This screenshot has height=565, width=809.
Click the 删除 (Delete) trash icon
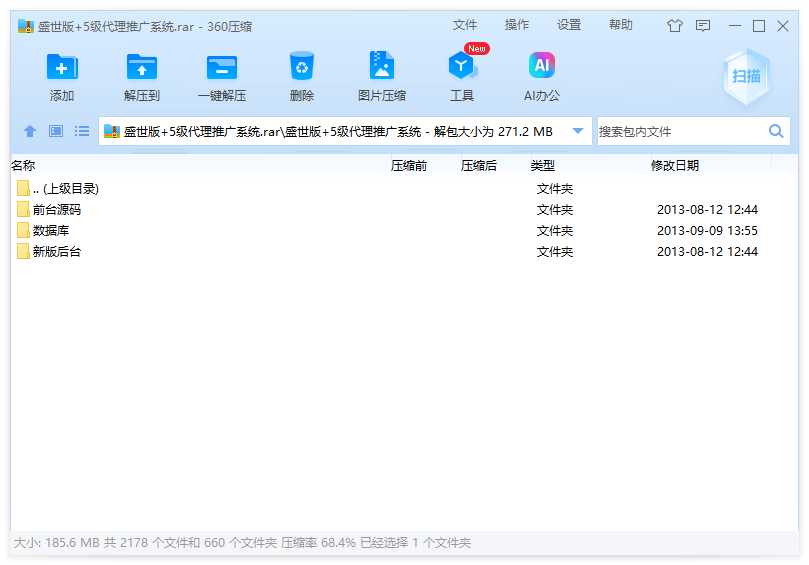point(302,66)
